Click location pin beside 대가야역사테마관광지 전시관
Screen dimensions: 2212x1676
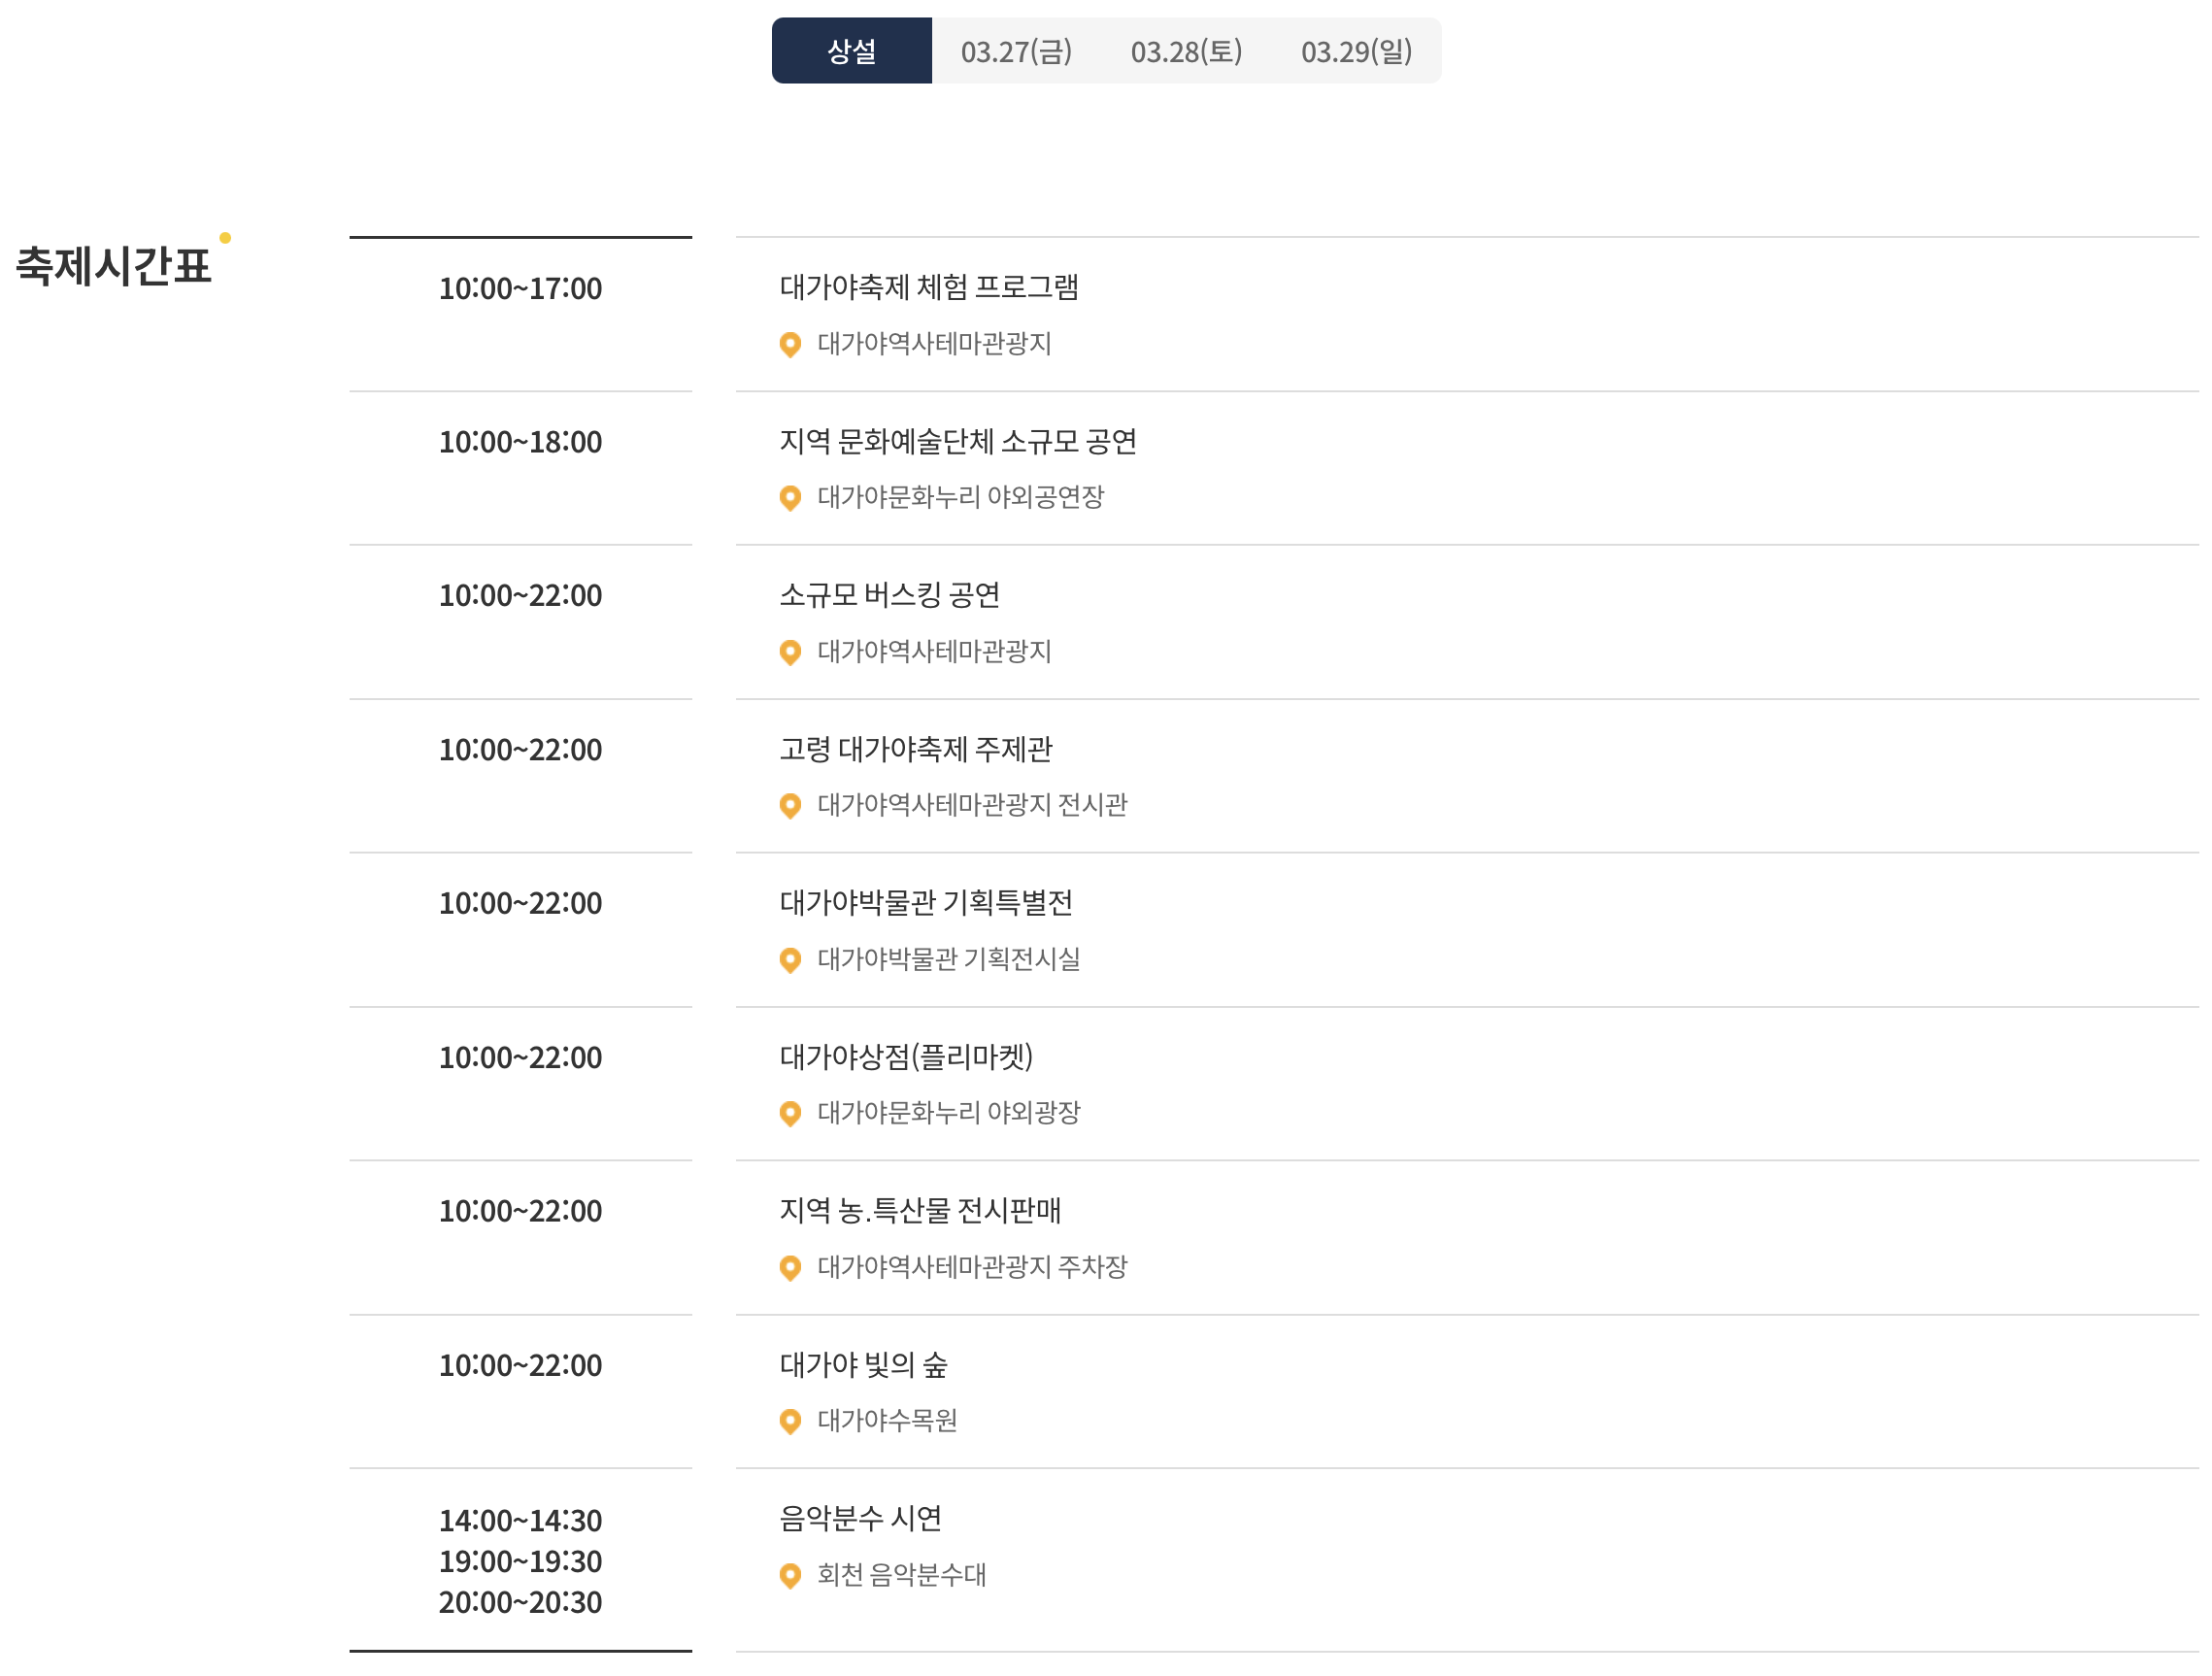pyautogui.click(x=790, y=806)
